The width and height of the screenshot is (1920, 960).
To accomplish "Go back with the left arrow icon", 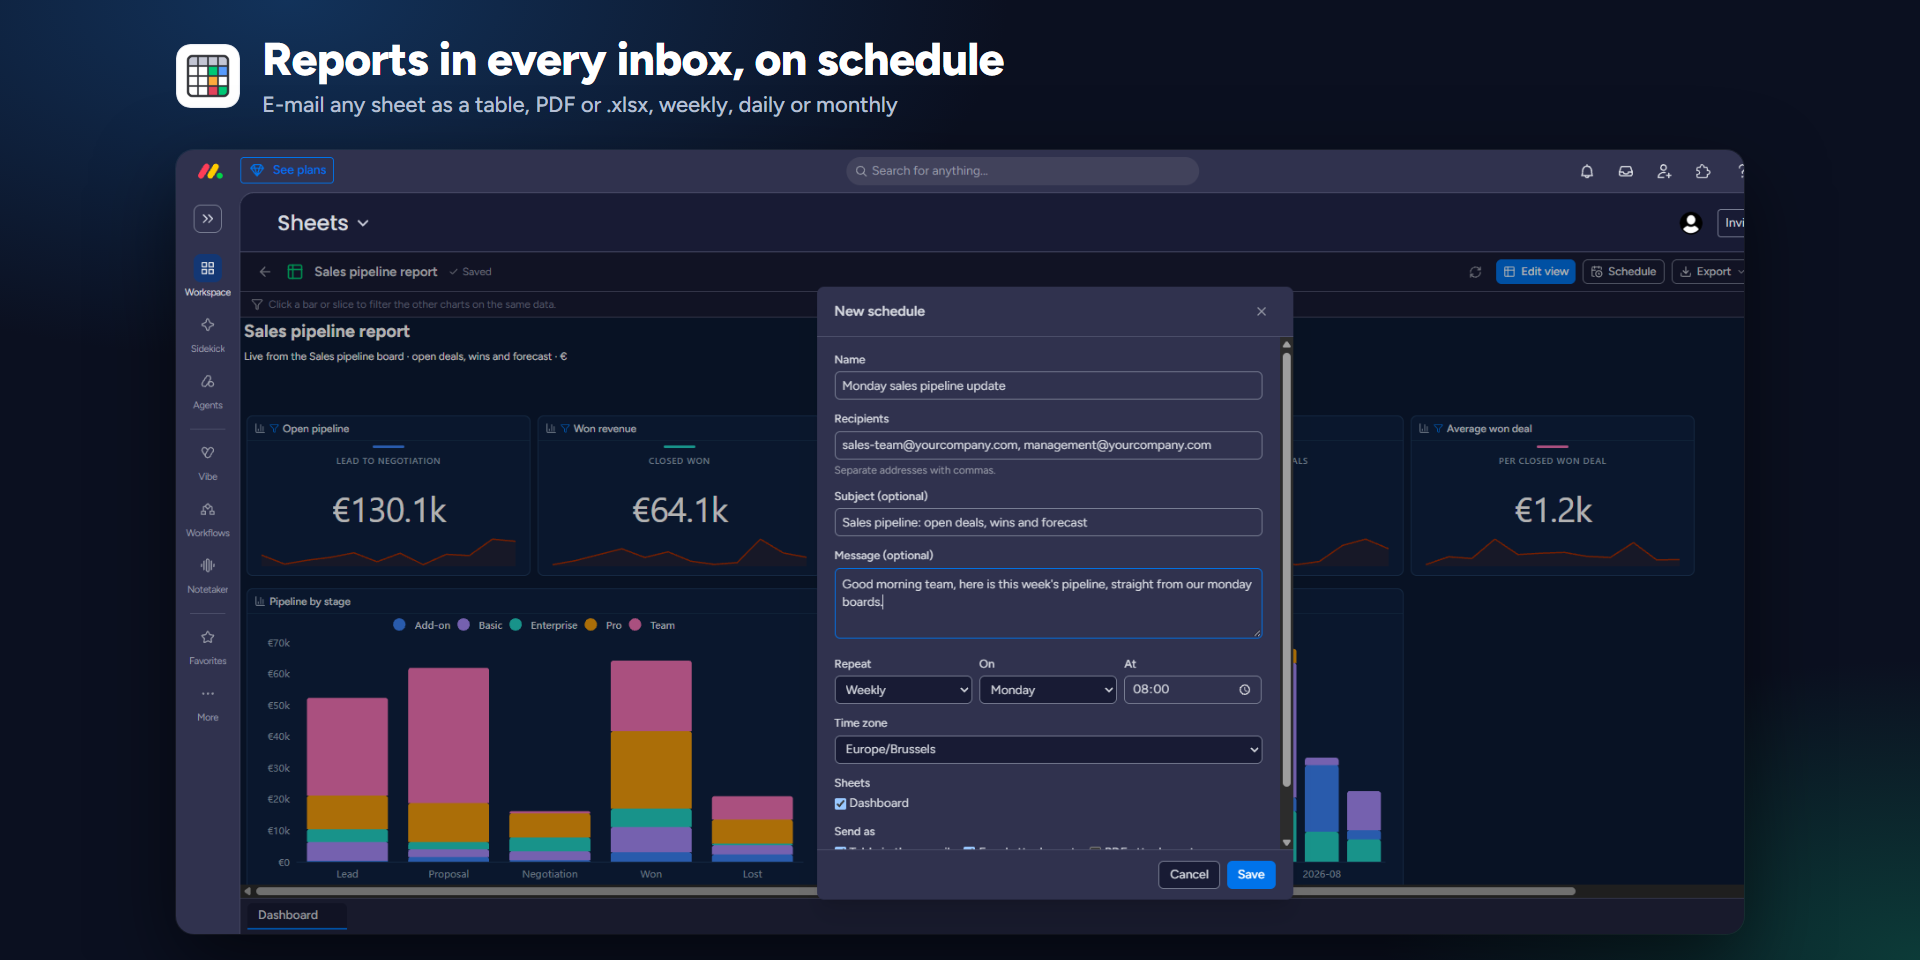I will pos(265,272).
